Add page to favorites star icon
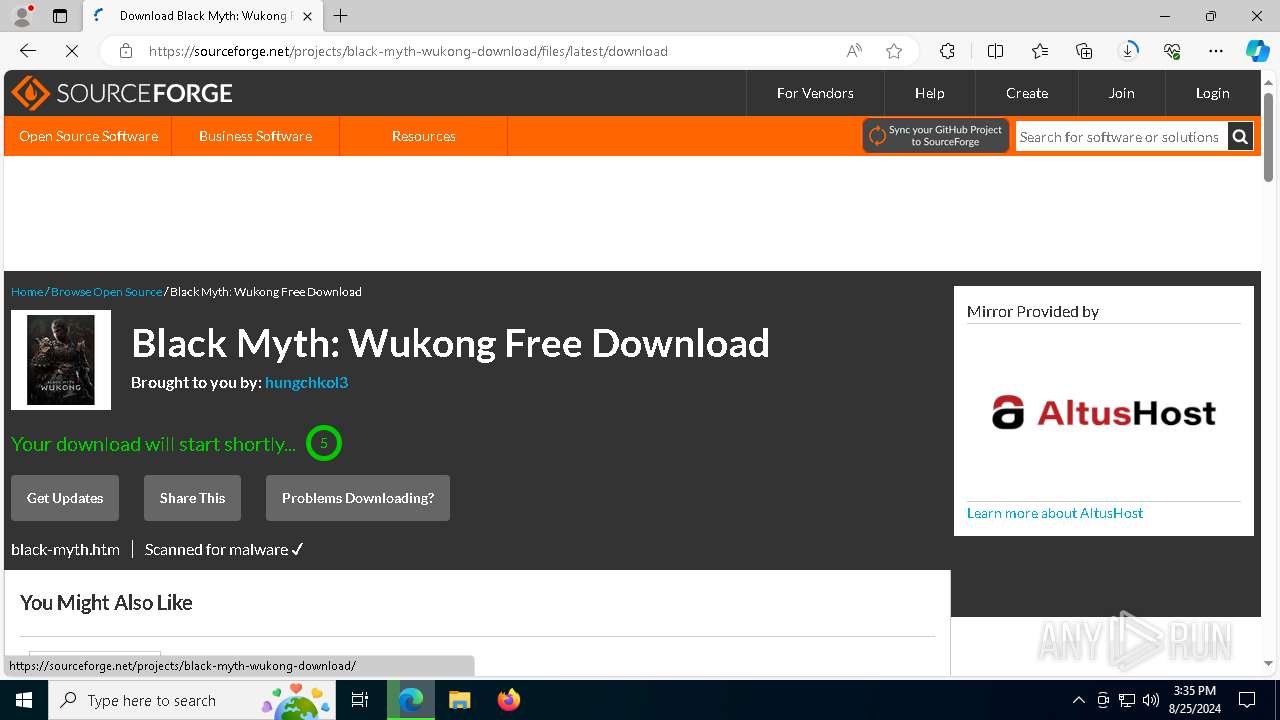Image resolution: width=1280 pixels, height=720 pixels. click(894, 51)
